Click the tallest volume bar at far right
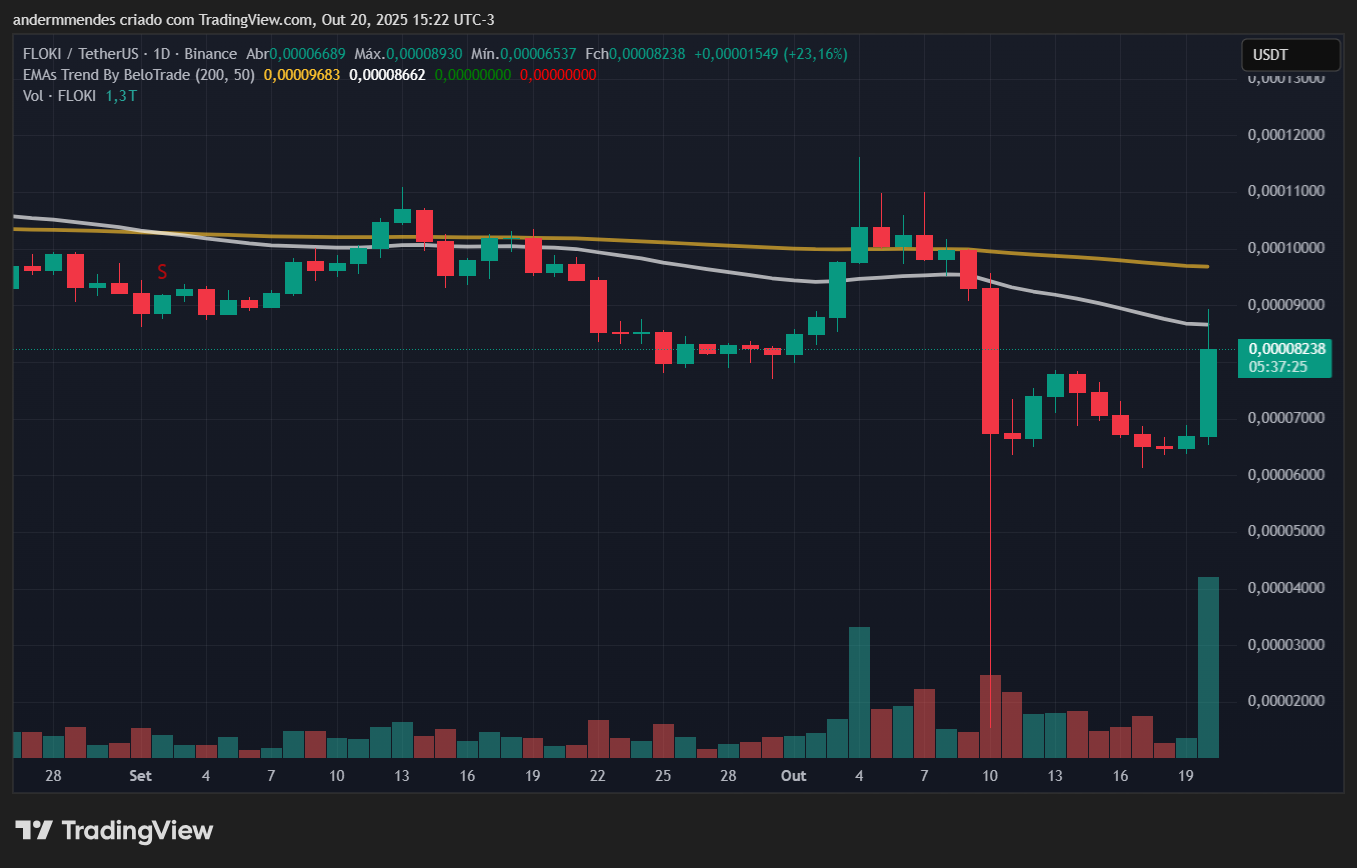1357x868 pixels. [x=1208, y=666]
